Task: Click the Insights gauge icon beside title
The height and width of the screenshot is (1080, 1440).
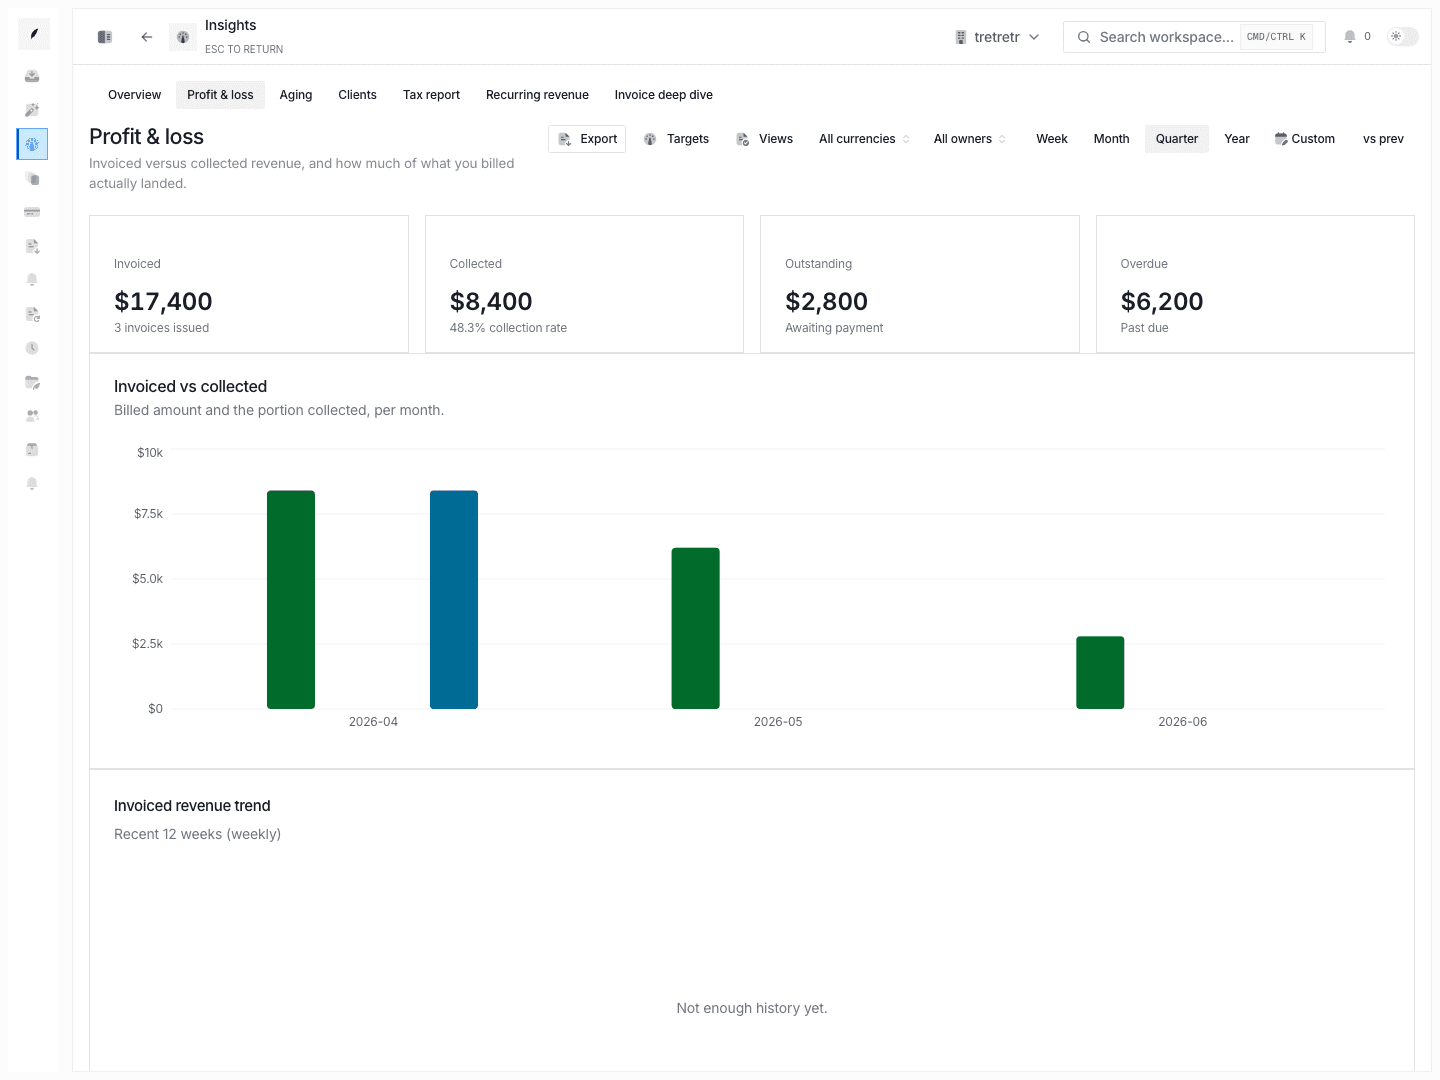Action: tap(183, 37)
